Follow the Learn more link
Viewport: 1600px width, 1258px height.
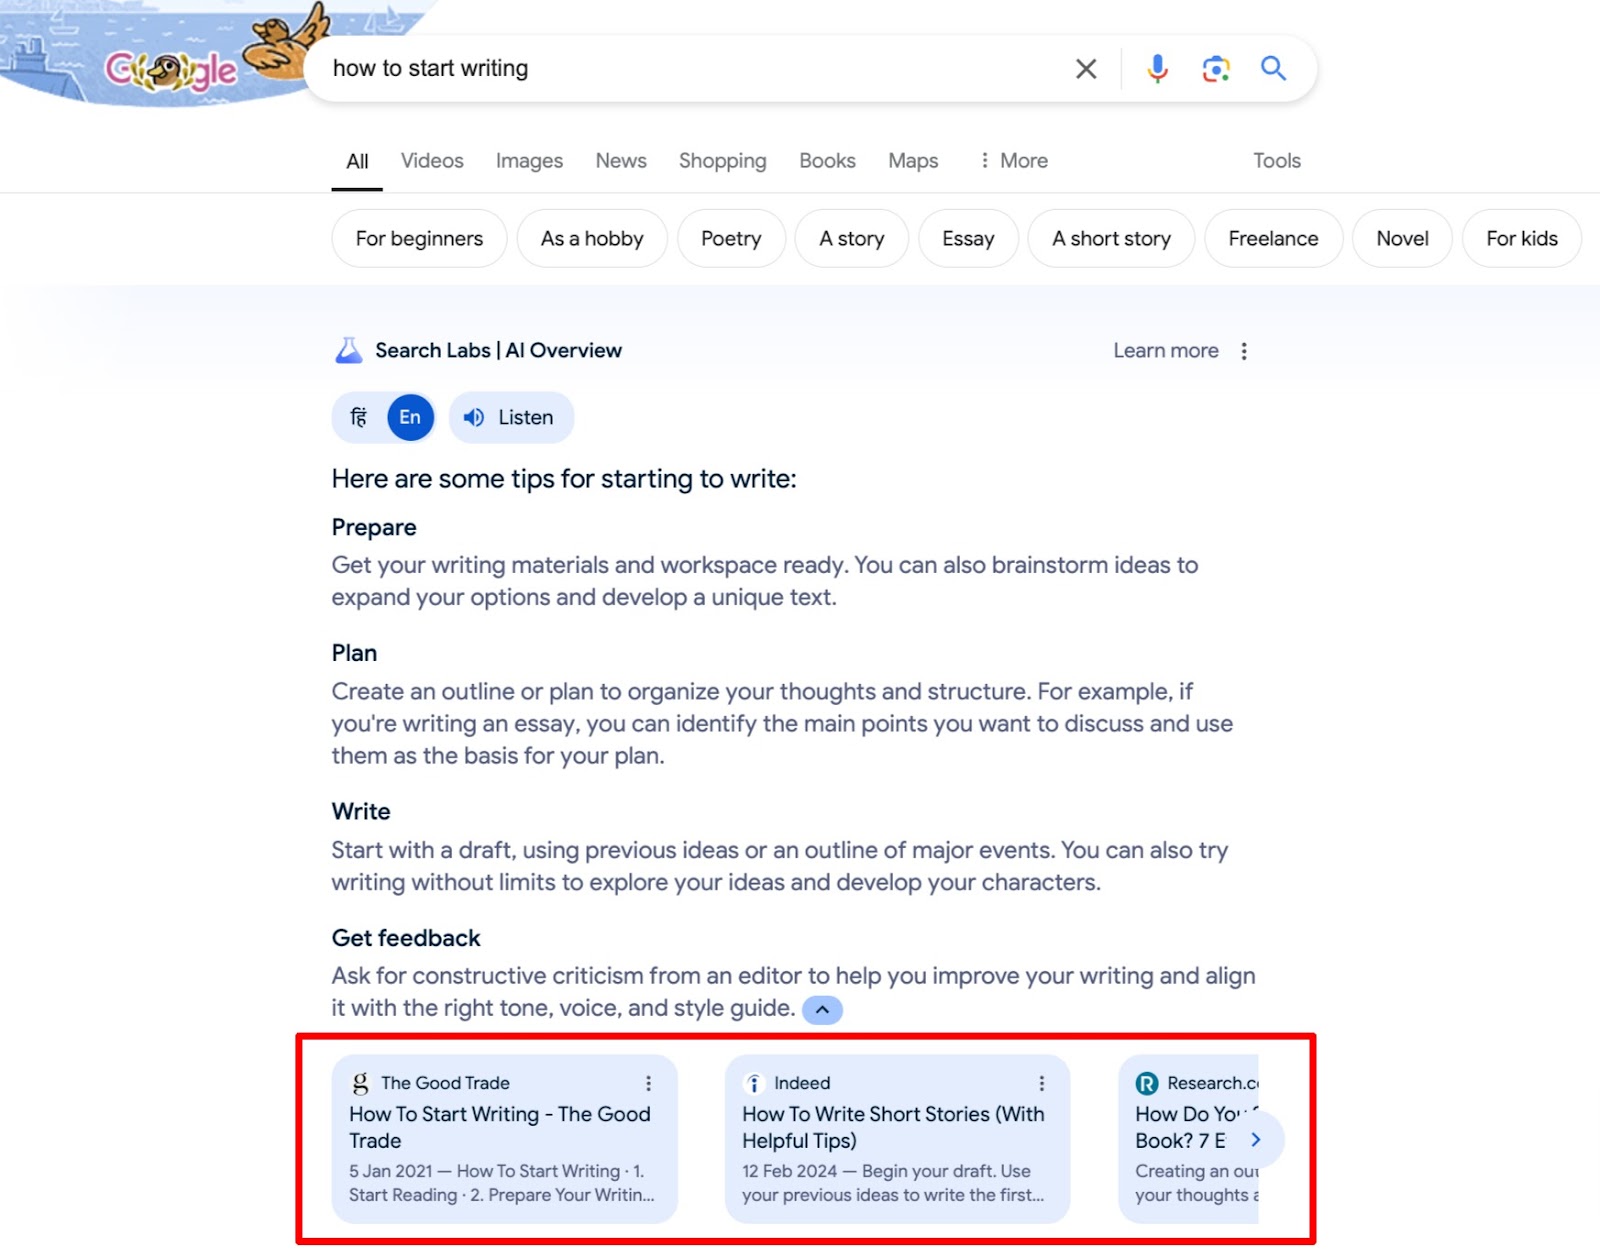[1166, 351]
